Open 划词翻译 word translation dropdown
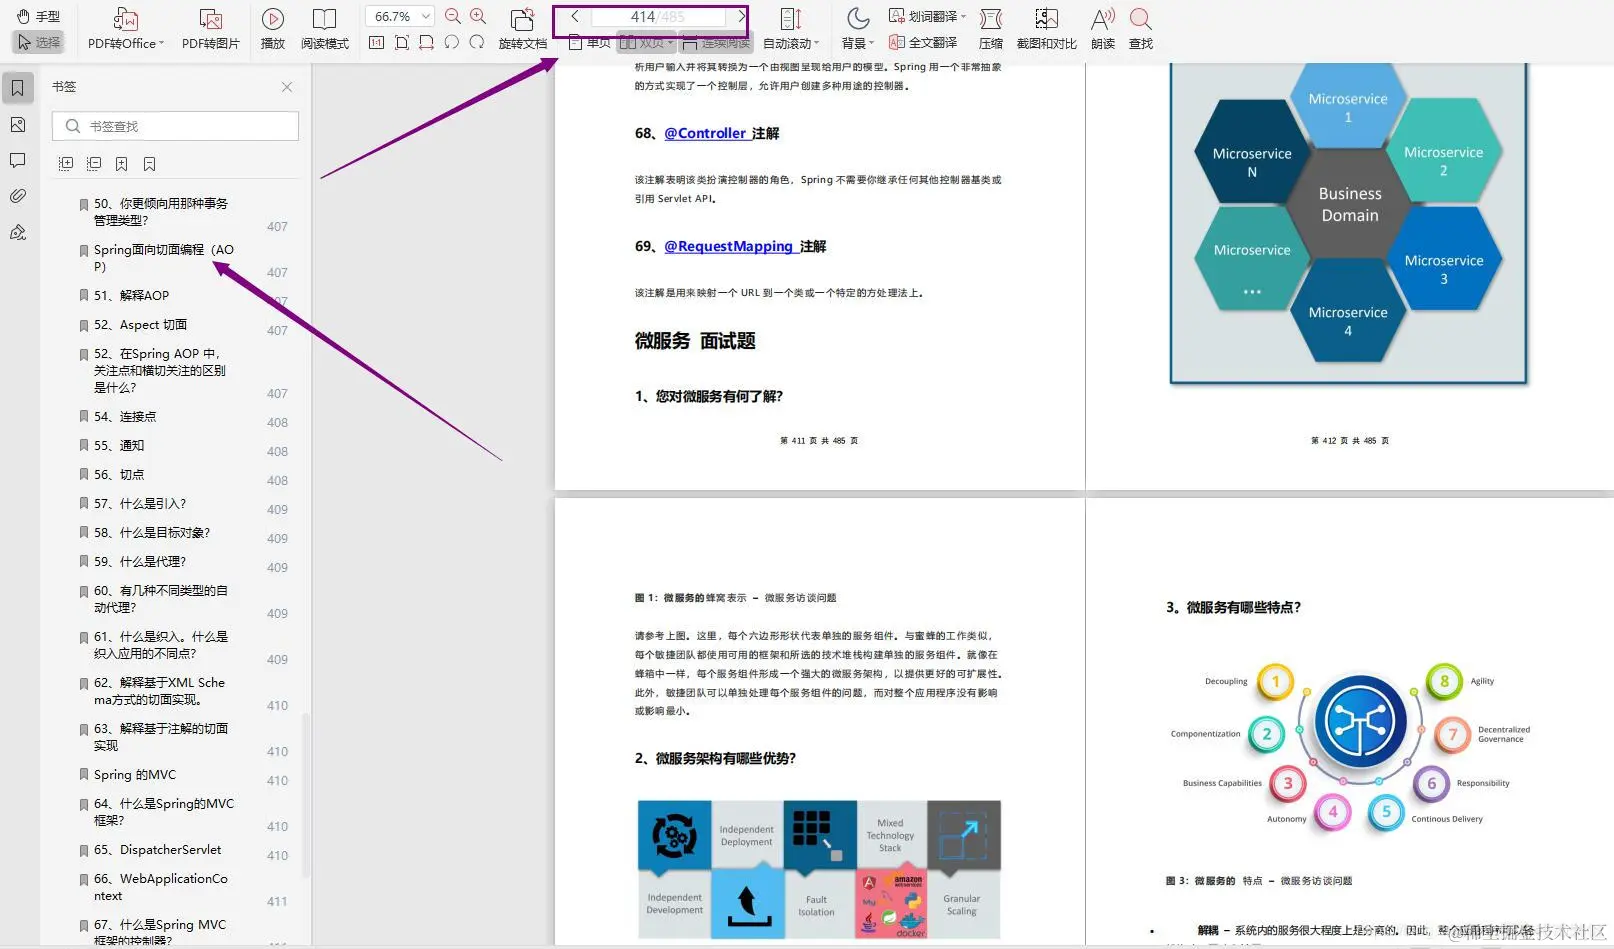1614x949 pixels. (927, 16)
